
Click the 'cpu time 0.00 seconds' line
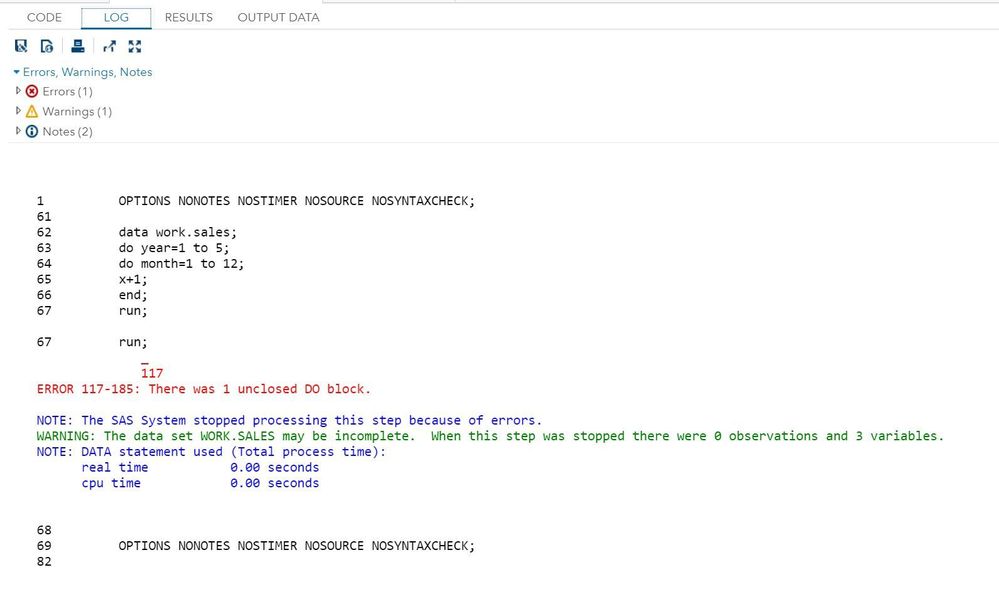click(x=200, y=483)
